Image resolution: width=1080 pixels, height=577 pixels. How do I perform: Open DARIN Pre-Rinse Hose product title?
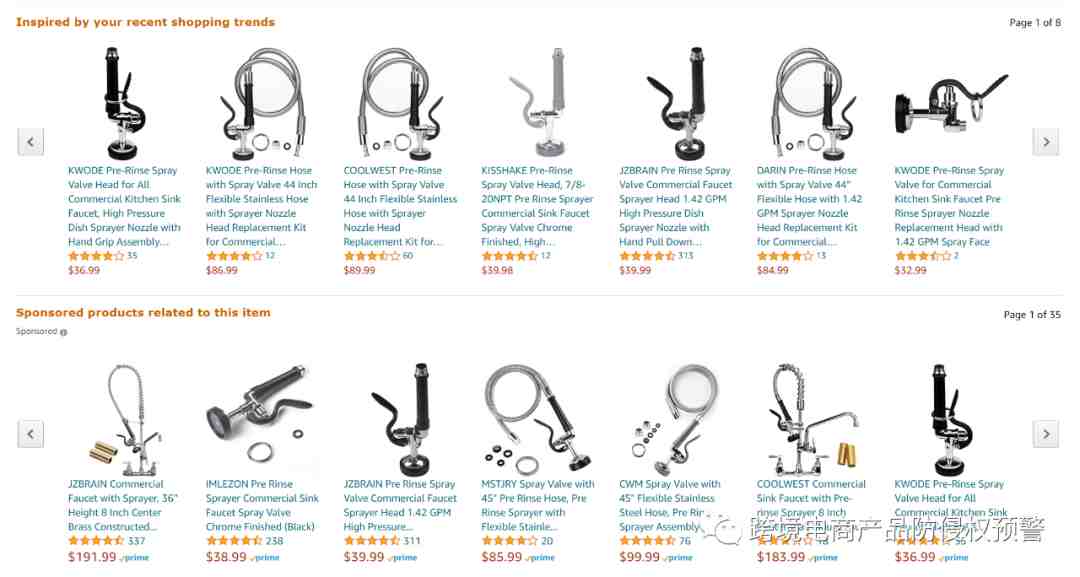[x=807, y=206]
